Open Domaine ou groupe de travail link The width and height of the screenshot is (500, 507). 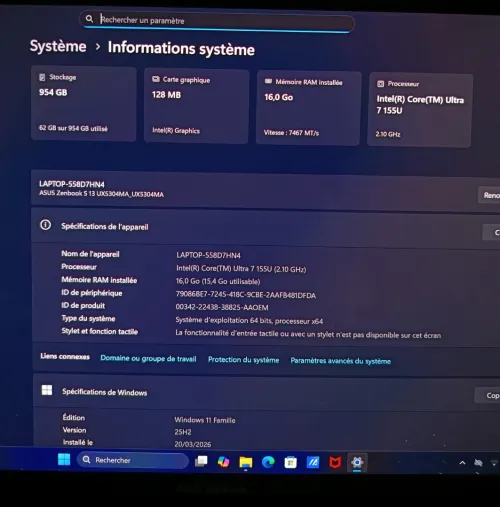(148, 358)
